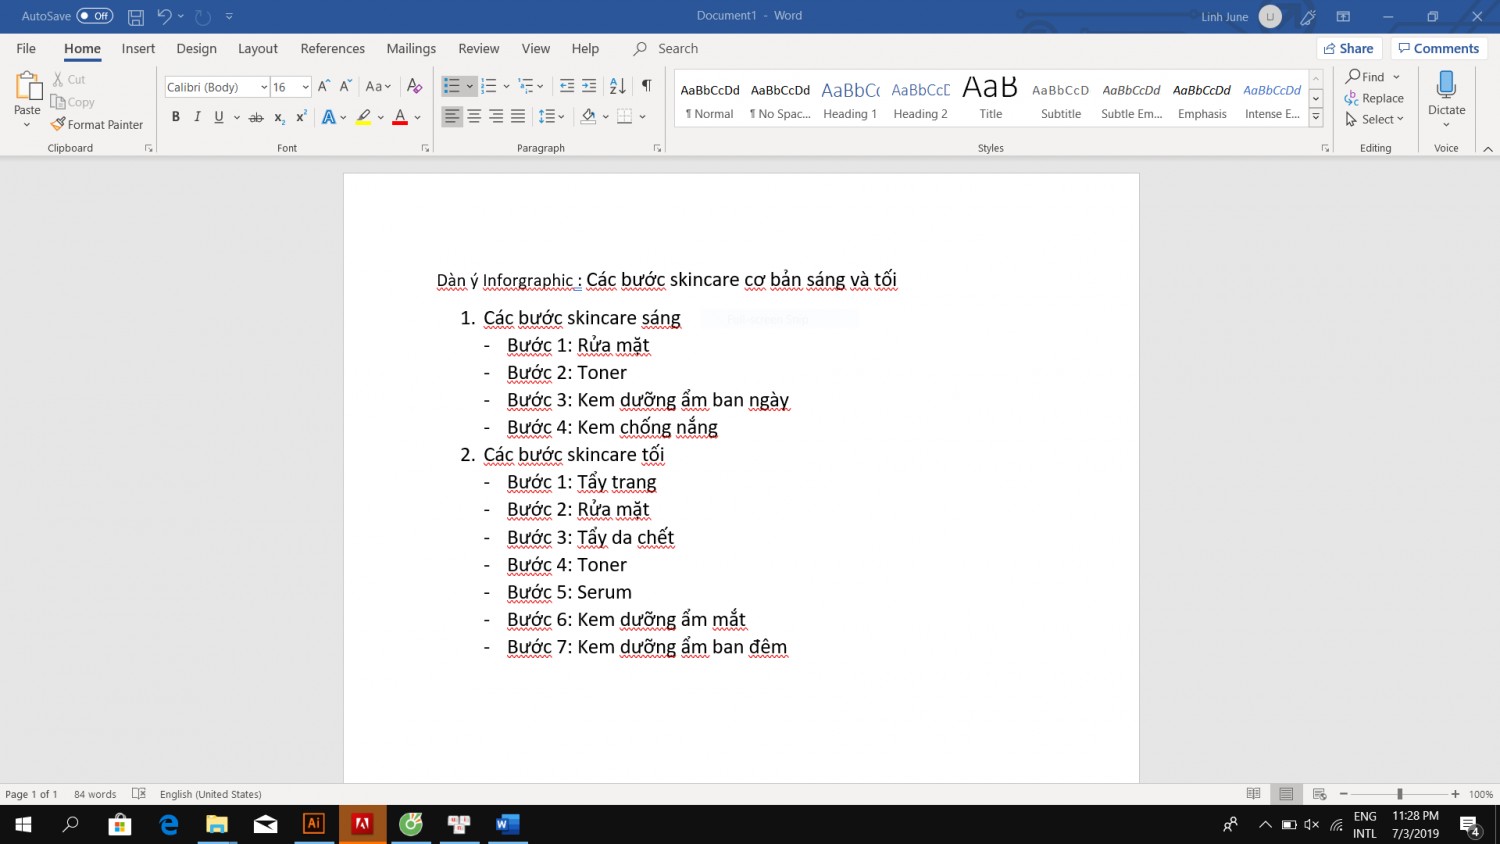
Task: Select the Format Painter tool
Action: pyautogui.click(x=97, y=125)
